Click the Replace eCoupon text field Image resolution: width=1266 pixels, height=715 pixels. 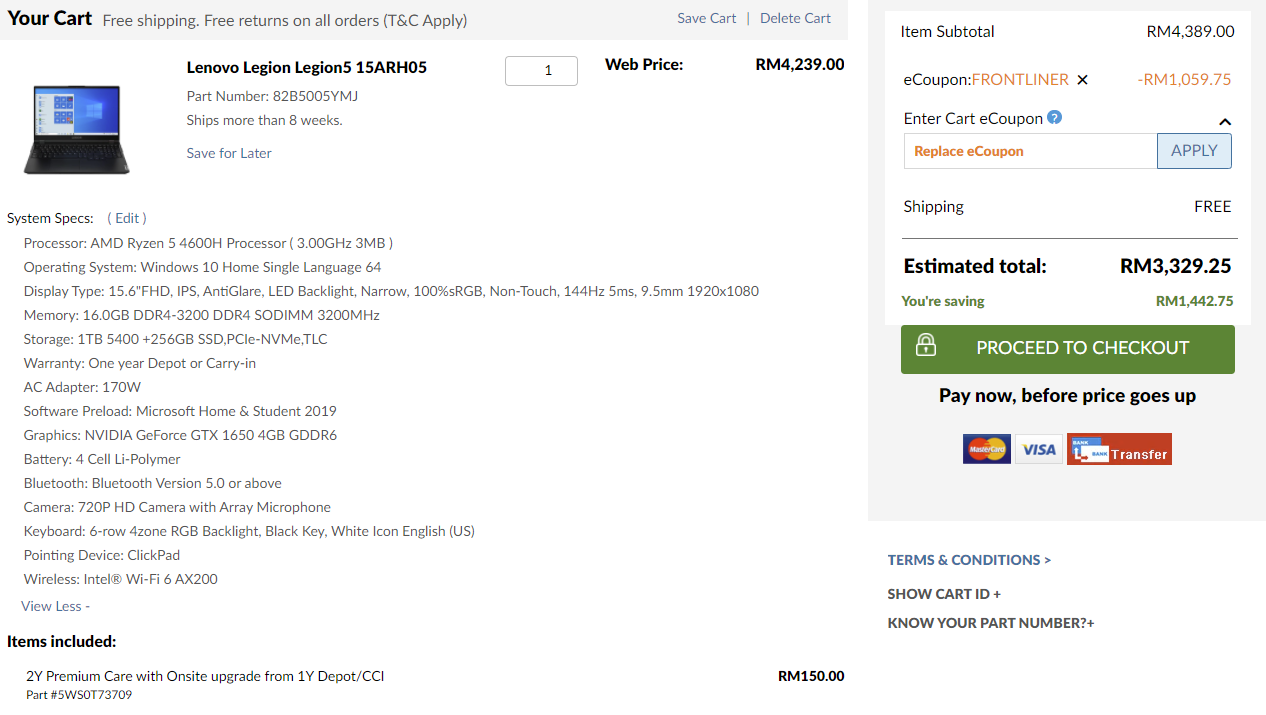[1030, 151]
